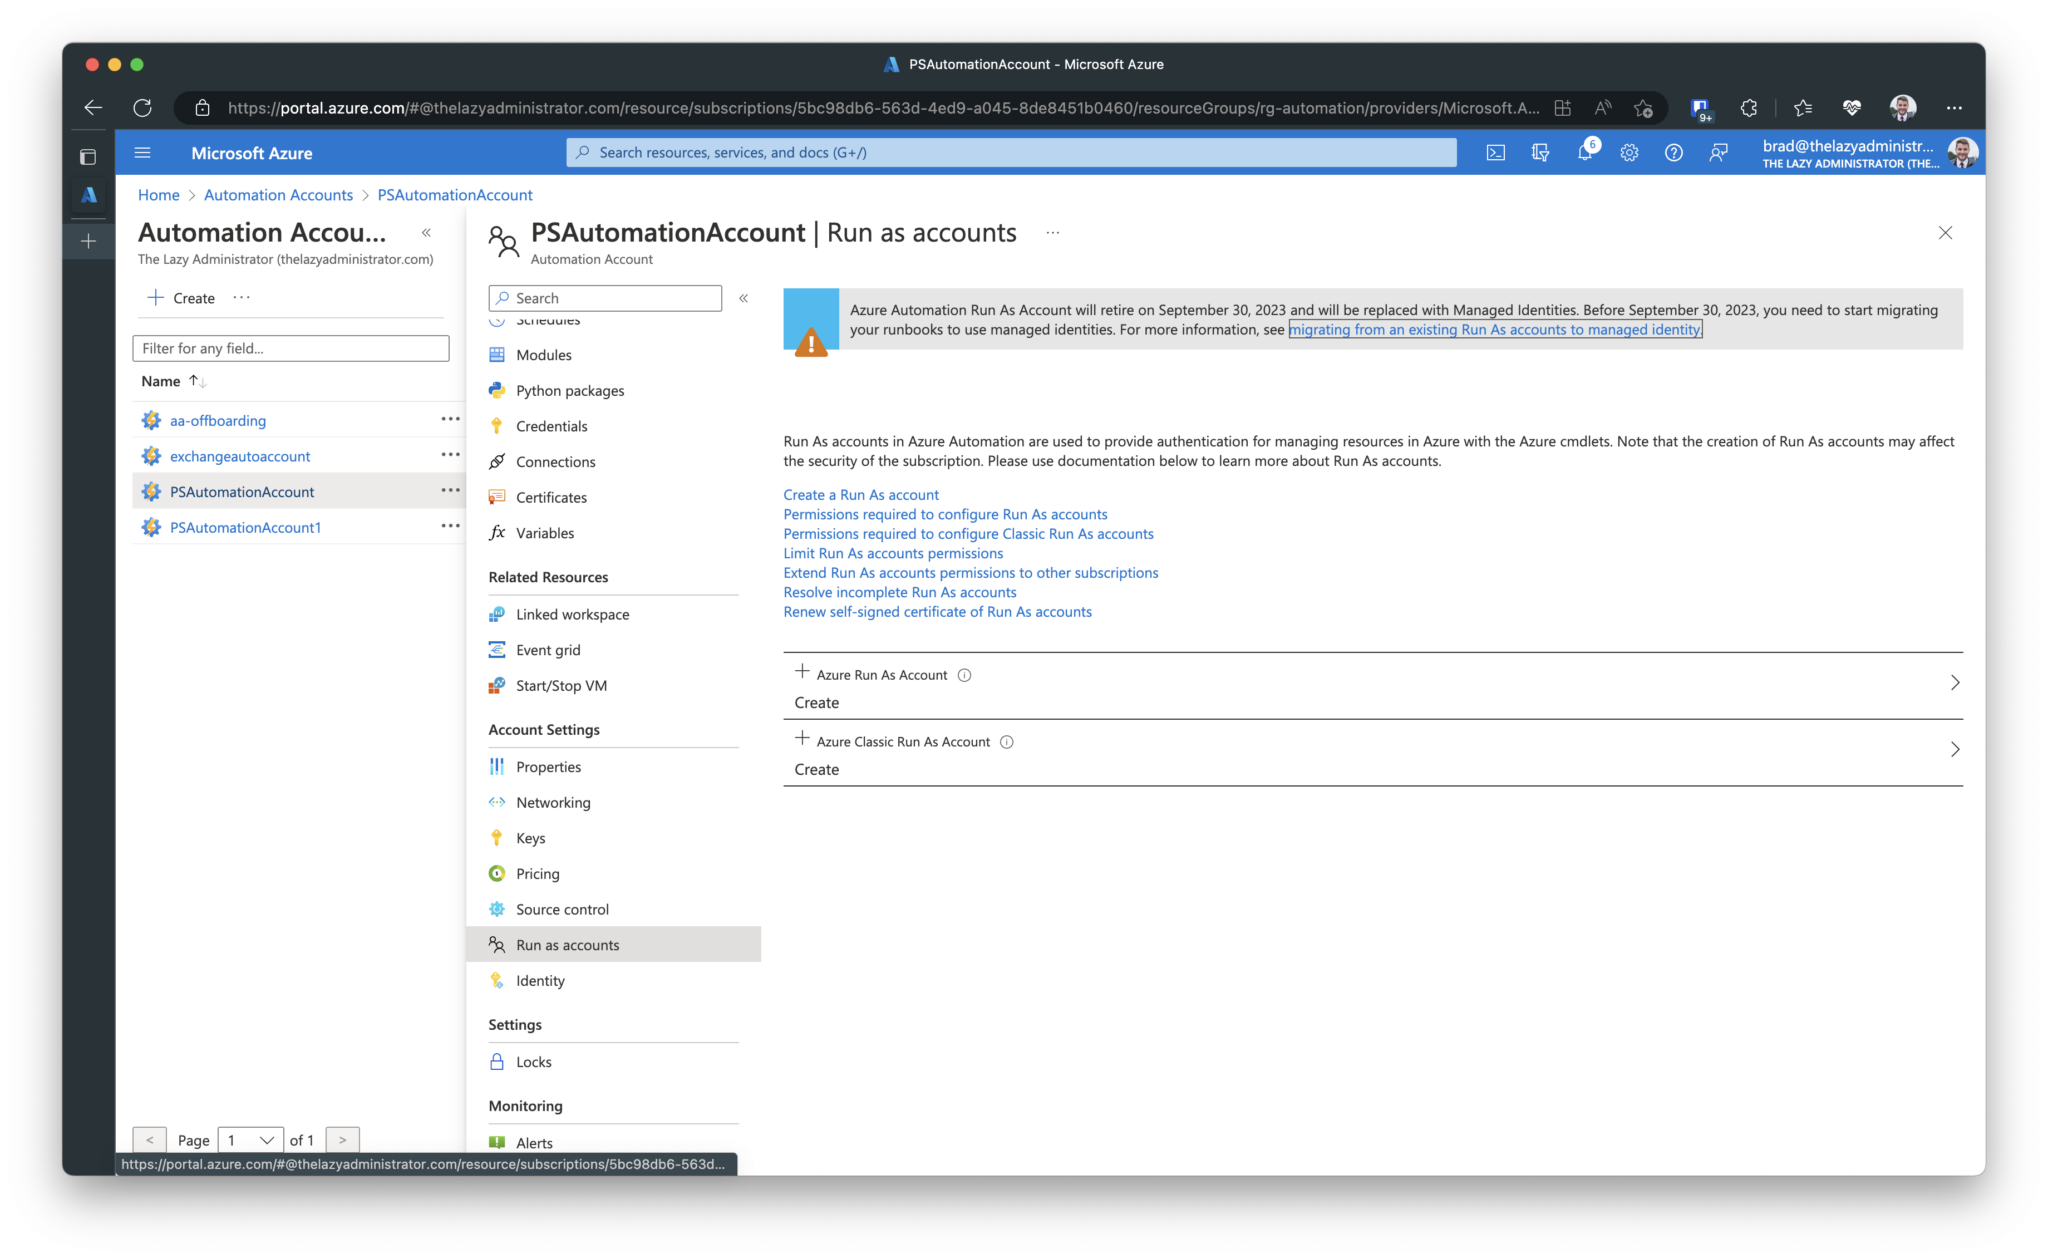Select aa-offboarding automation account
The height and width of the screenshot is (1258, 2048).
pyautogui.click(x=218, y=420)
